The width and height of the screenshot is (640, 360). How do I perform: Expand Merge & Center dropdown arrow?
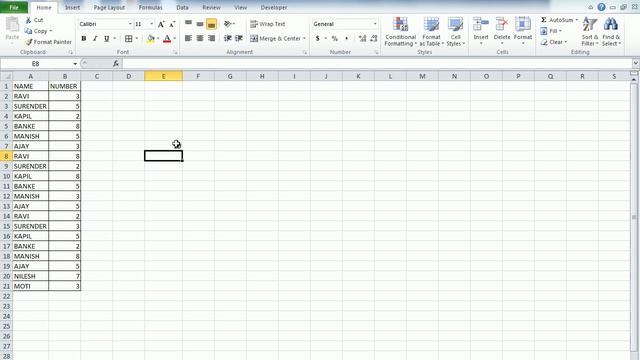tap(304, 38)
